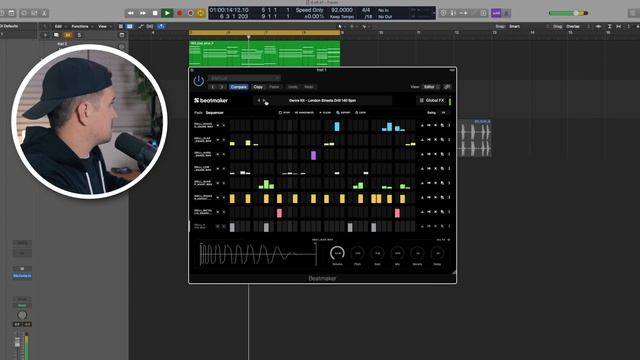This screenshot has width=640, height=360.
Task: Click copy icon in the blue-note row
Action: tap(442, 126)
